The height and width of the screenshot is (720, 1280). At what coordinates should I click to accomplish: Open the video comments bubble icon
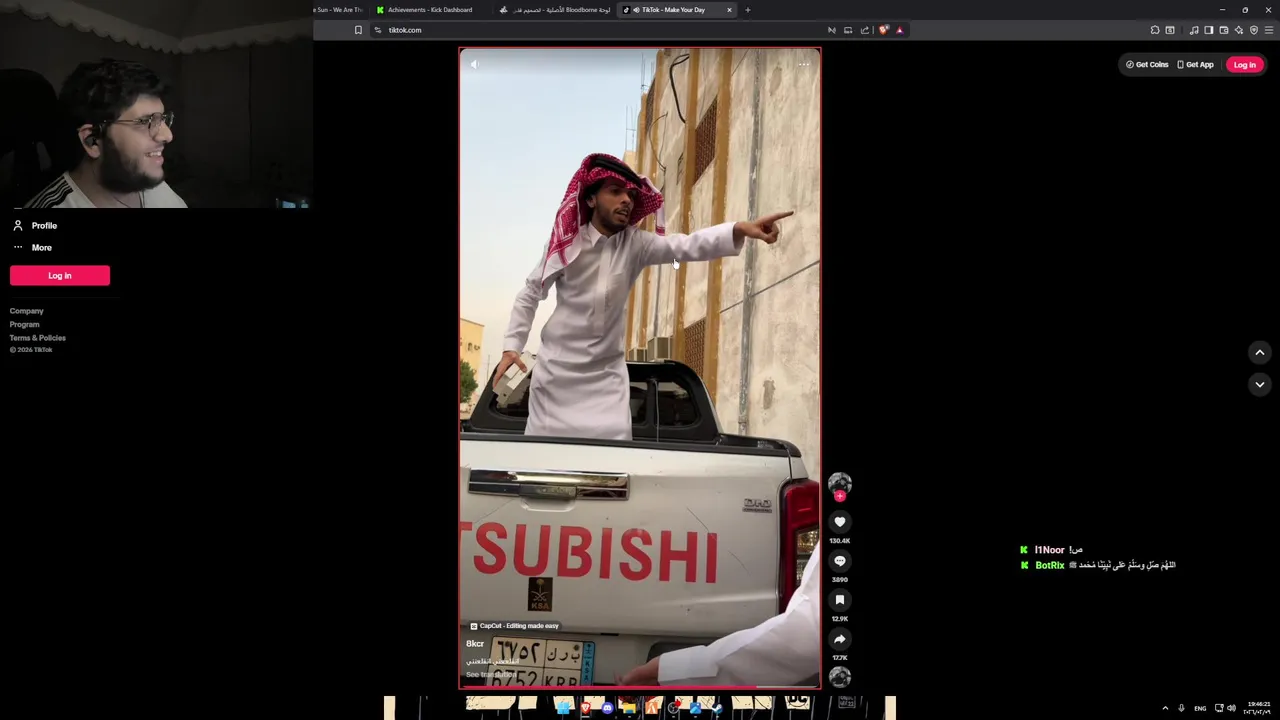[840, 561]
